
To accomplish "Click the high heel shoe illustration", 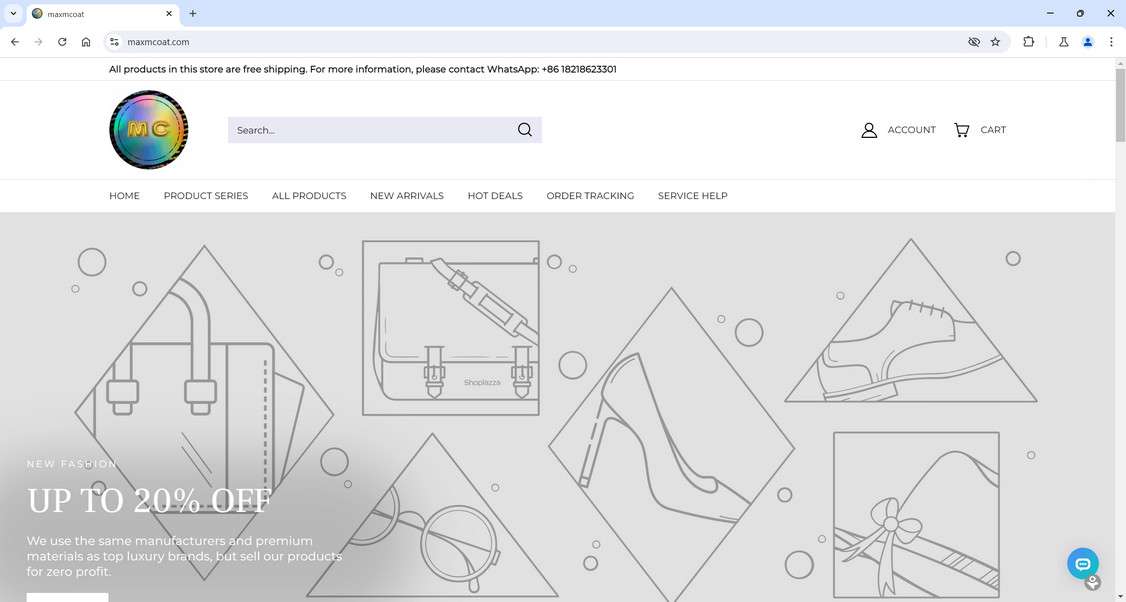I will (x=671, y=445).
